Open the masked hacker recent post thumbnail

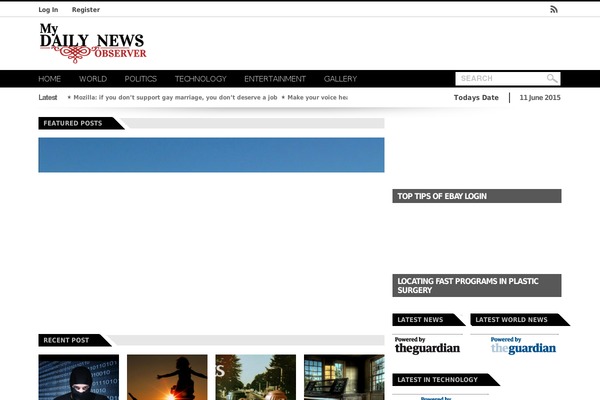click(x=78, y=377)
